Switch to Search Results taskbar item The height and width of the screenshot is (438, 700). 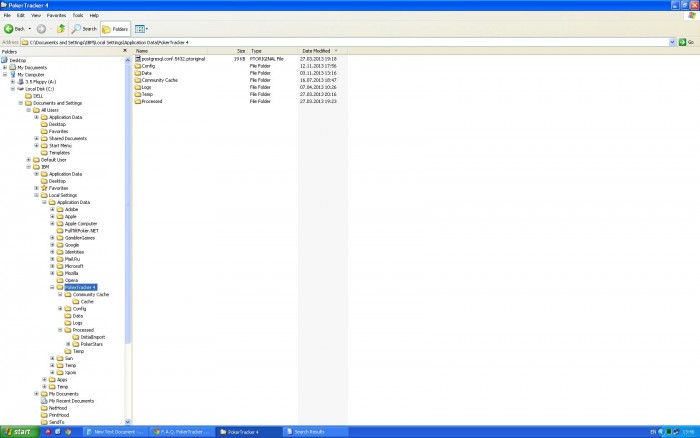316,432
